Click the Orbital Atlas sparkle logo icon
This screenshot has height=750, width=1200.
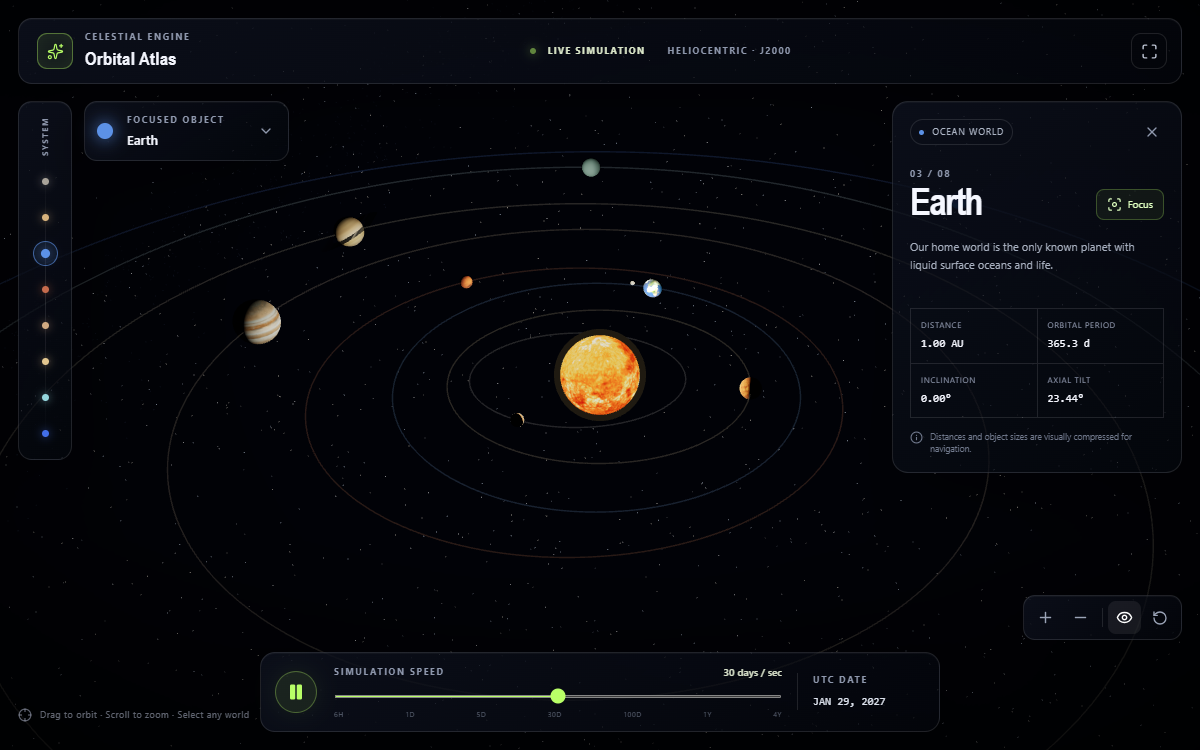pos(55,51)
